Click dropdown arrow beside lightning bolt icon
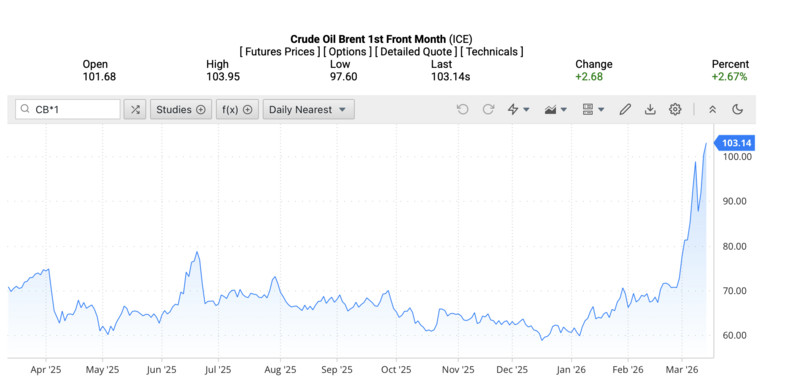The image size is (800, 376). 527,110
